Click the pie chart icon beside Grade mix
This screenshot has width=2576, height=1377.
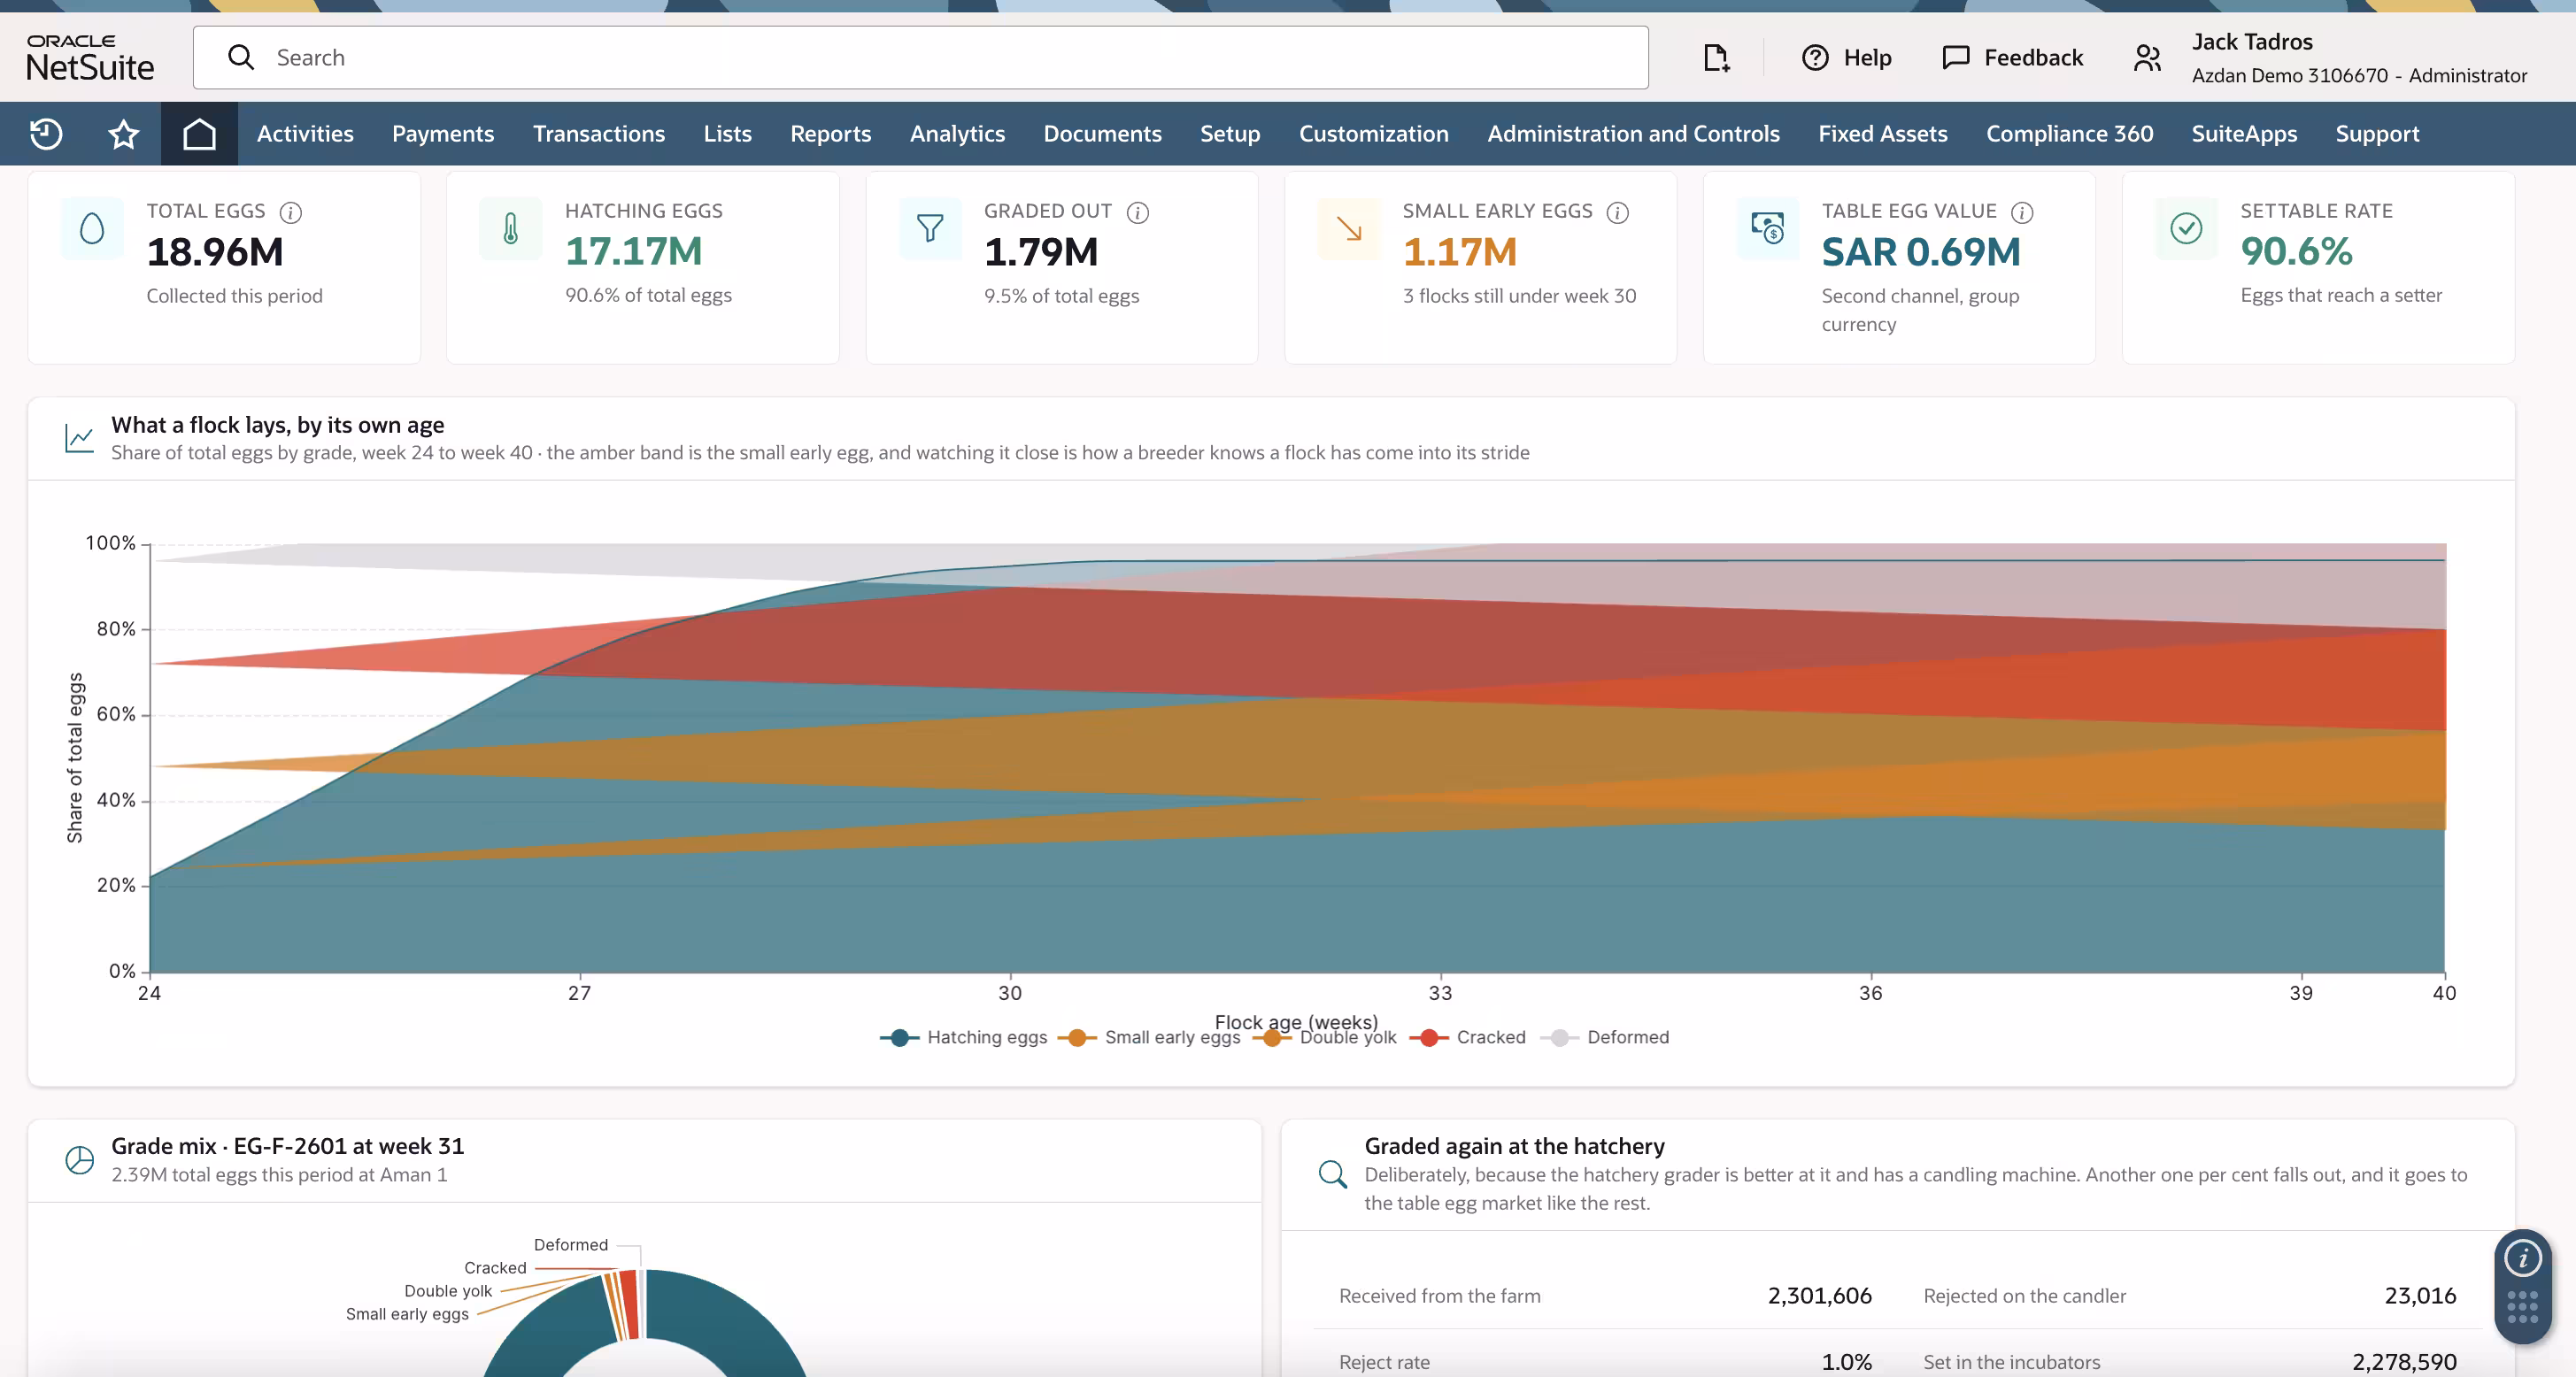[79, 1160]
